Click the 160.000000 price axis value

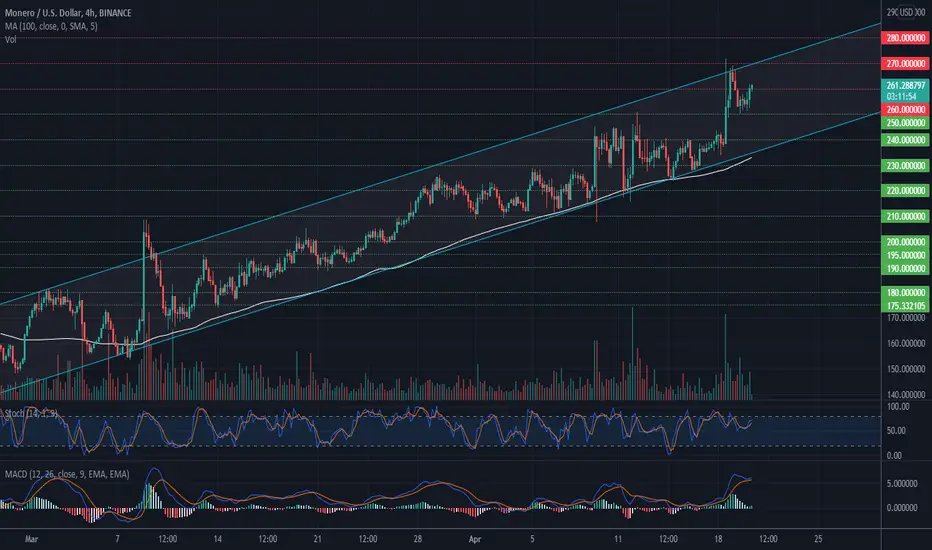click(x=906, y=343)
